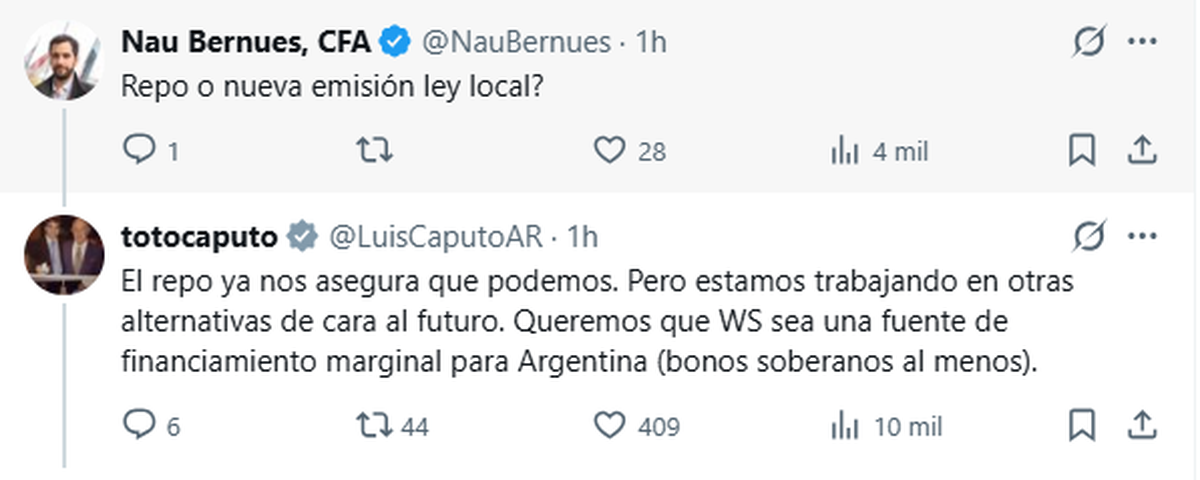The image size is (1200, 480).
Task: Open Grok icon on totocaputo's tweet
Action: [1088, 237]
